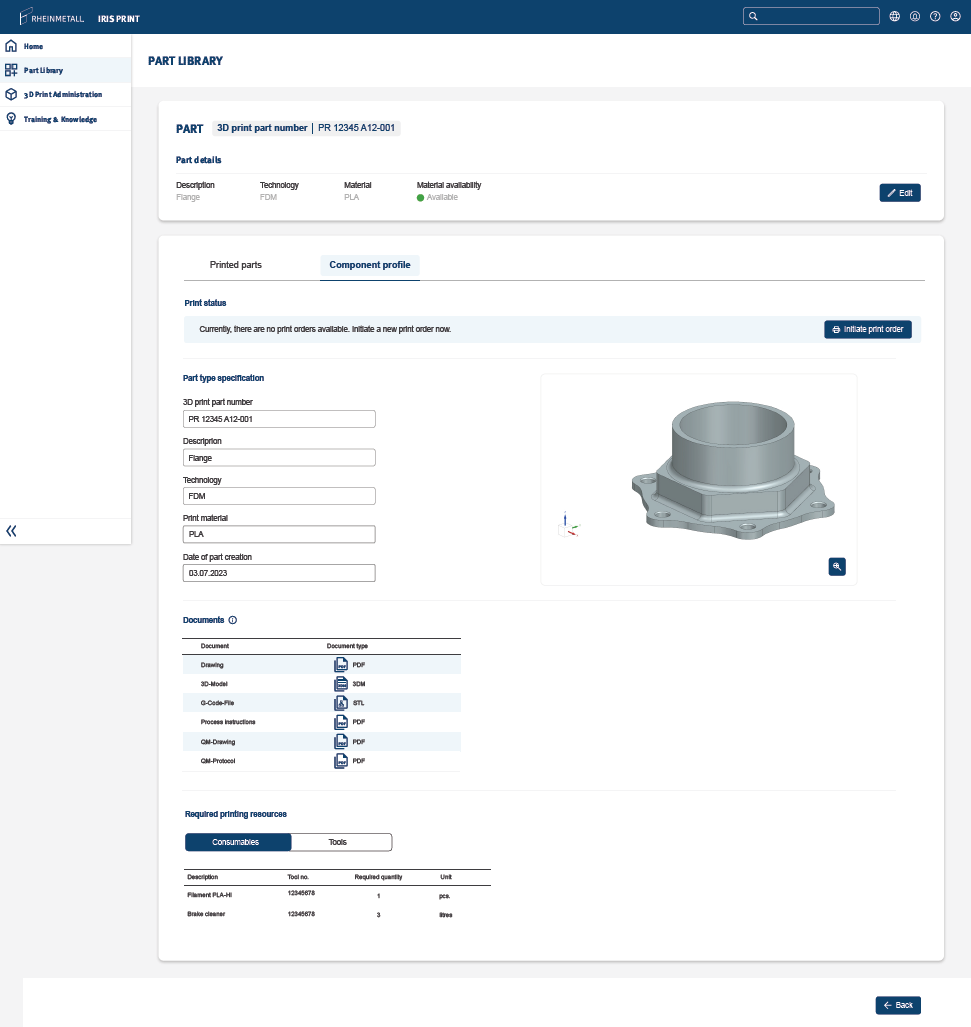Open the G-Code-File STL icon
Screen dimensions: 971x1027
click(x=340, y=703)
